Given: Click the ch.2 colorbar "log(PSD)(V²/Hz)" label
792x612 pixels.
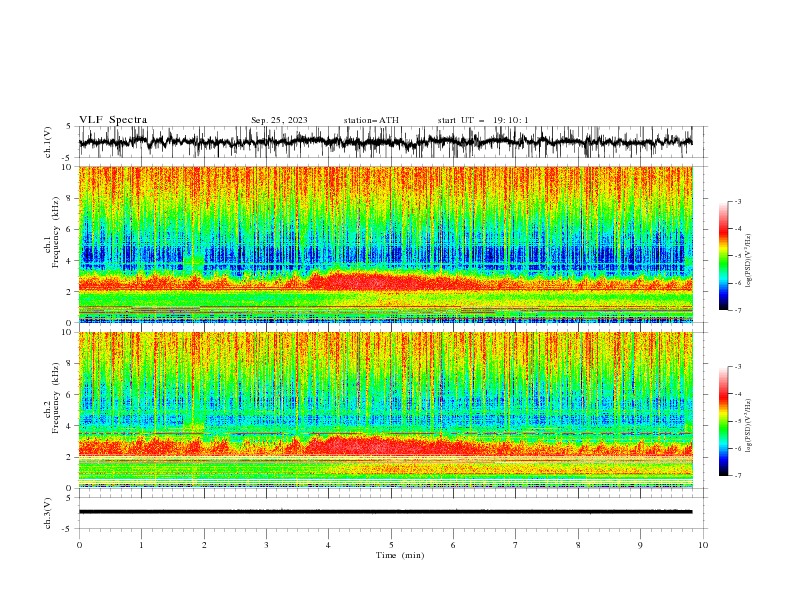Looking at the screenshot, I should [x=748, y=426].
